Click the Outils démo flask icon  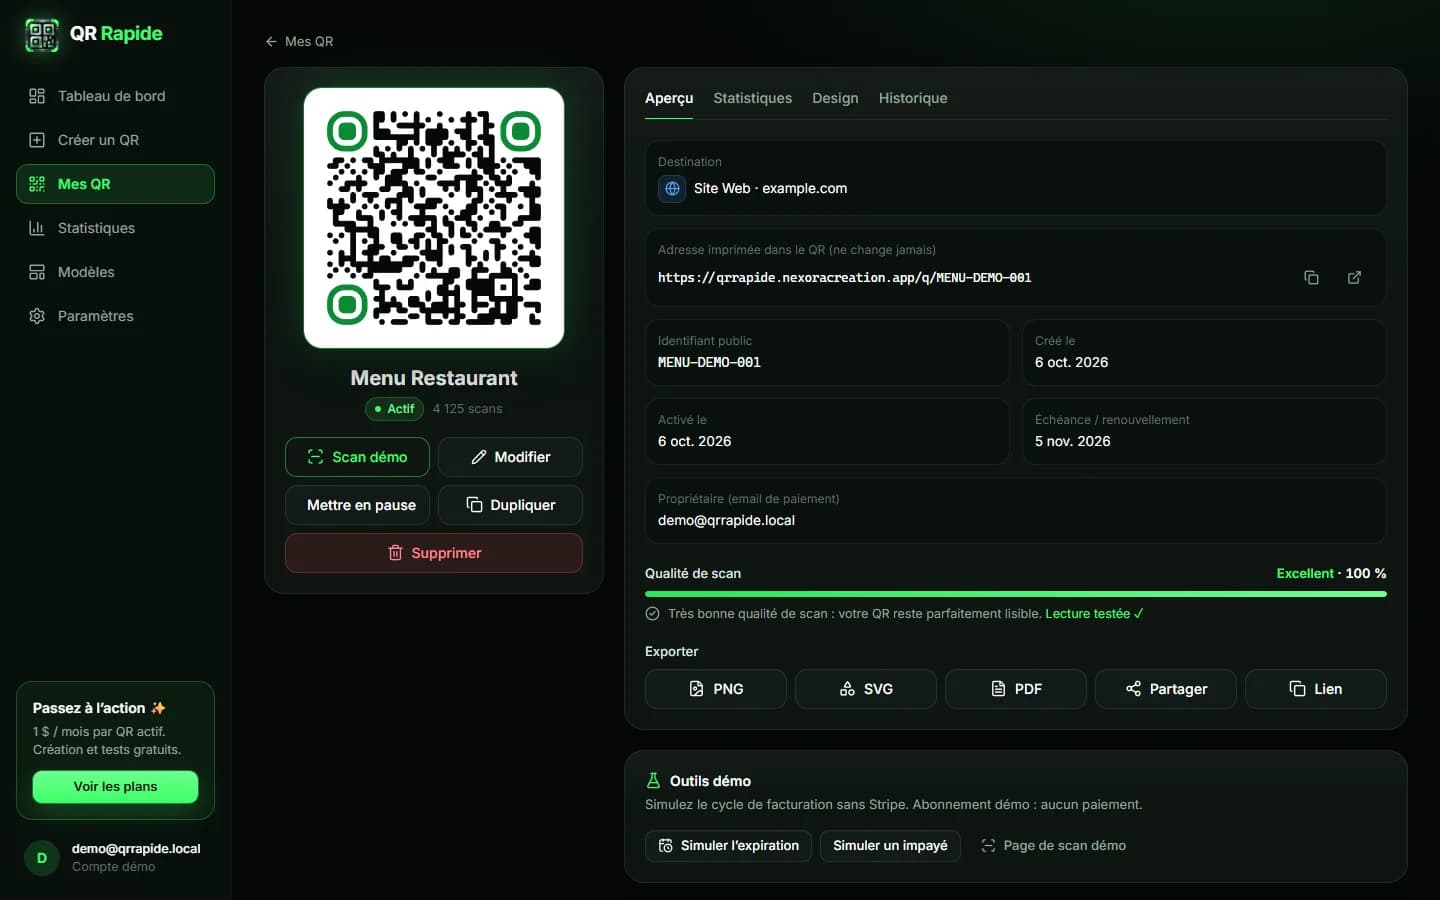click(654, 781)
